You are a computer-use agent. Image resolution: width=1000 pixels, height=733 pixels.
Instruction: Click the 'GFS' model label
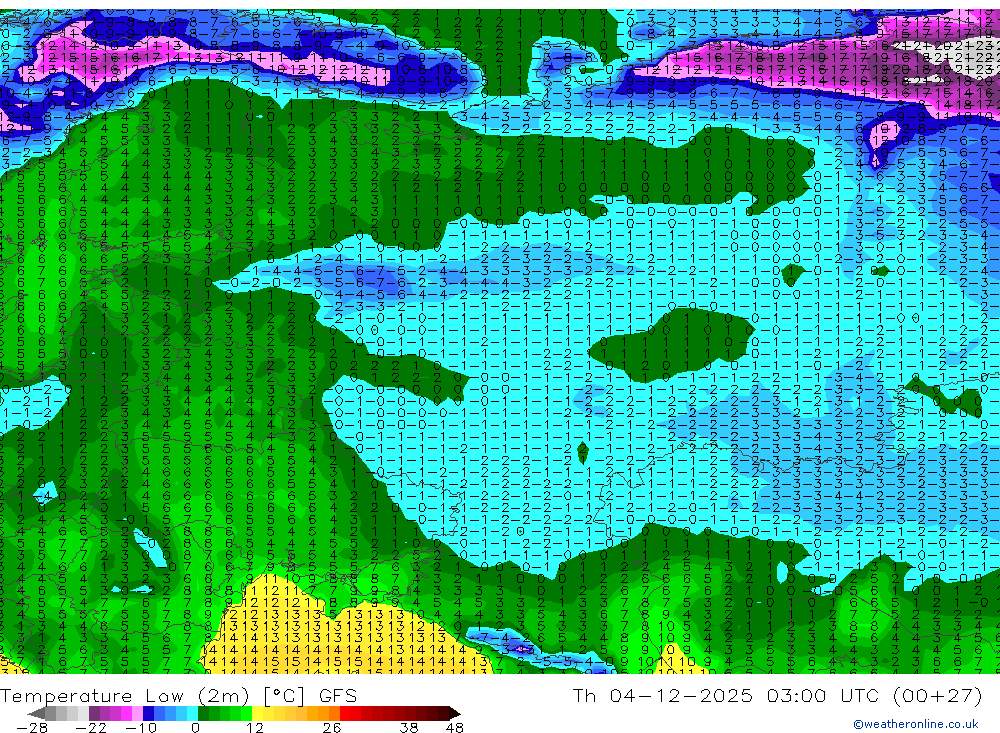tap(338, 696)
